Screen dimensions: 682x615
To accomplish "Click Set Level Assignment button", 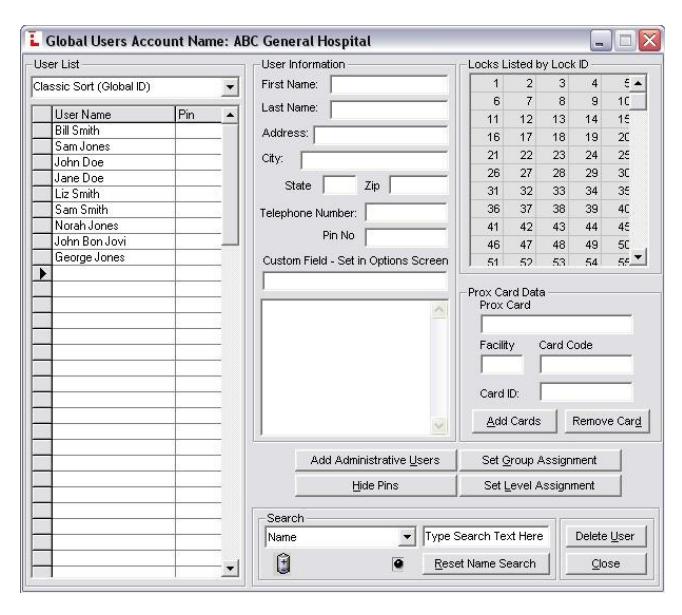I will [x=539, y=485].
